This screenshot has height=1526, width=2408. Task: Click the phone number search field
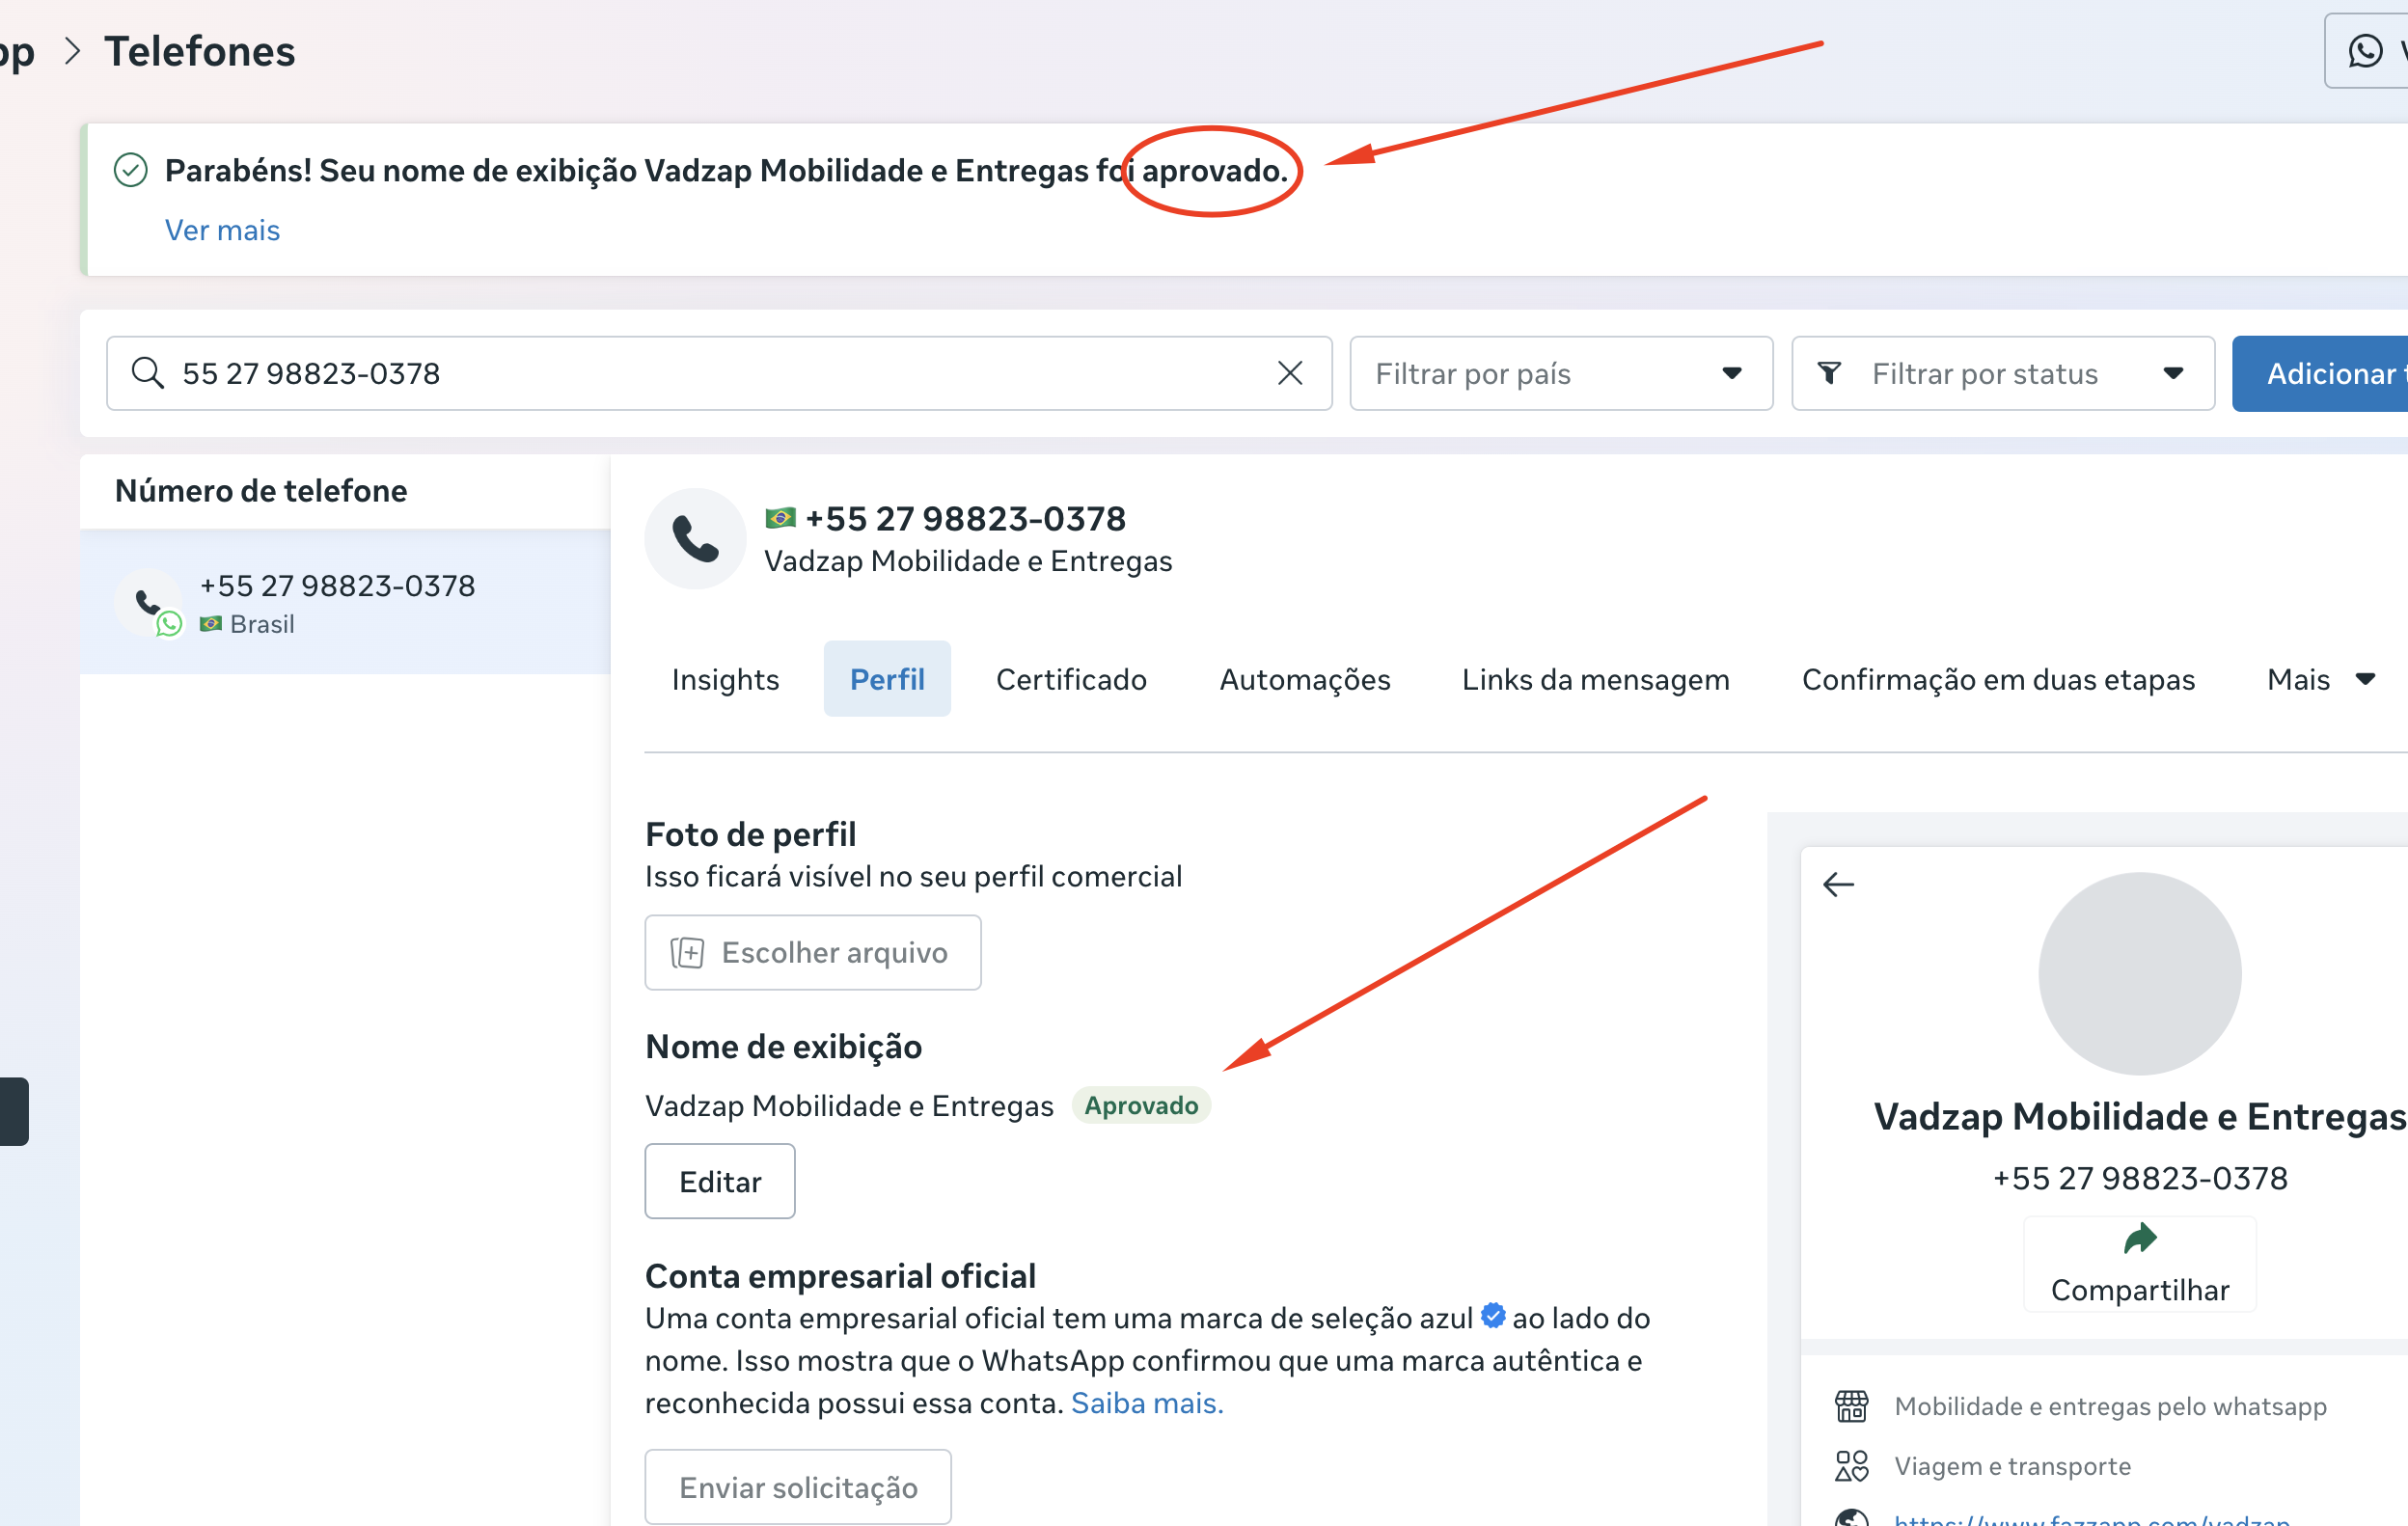pos(700,373)
